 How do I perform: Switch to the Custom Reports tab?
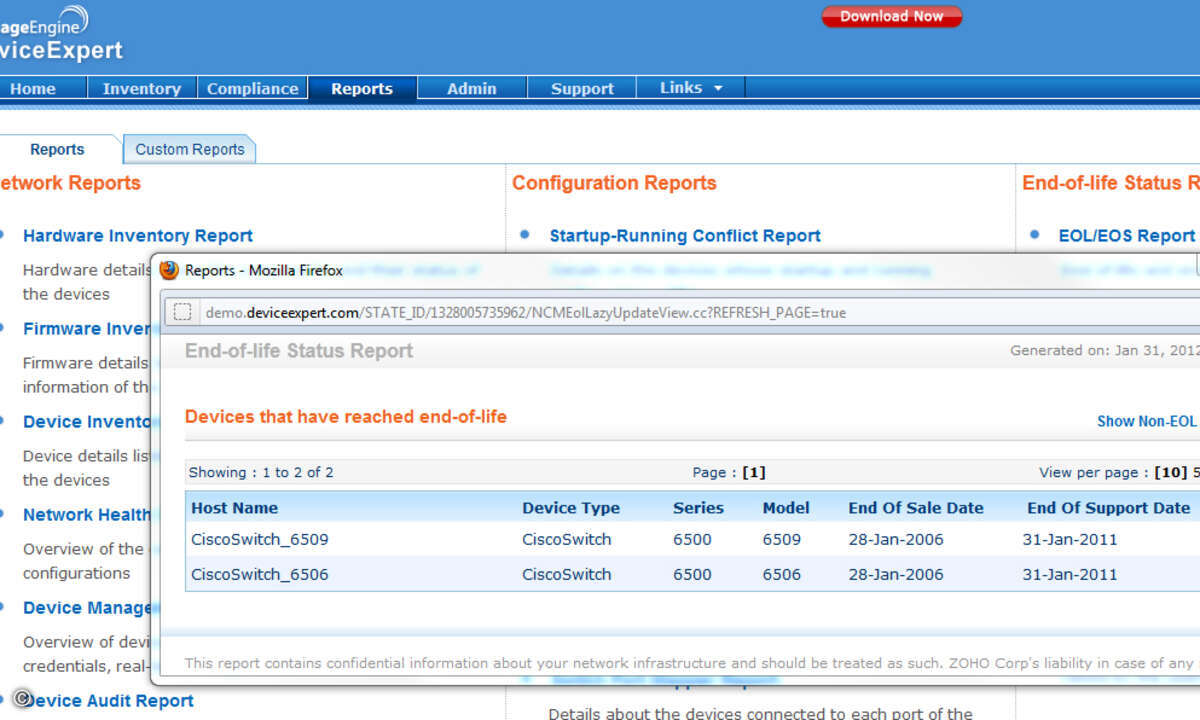point(190,149)
